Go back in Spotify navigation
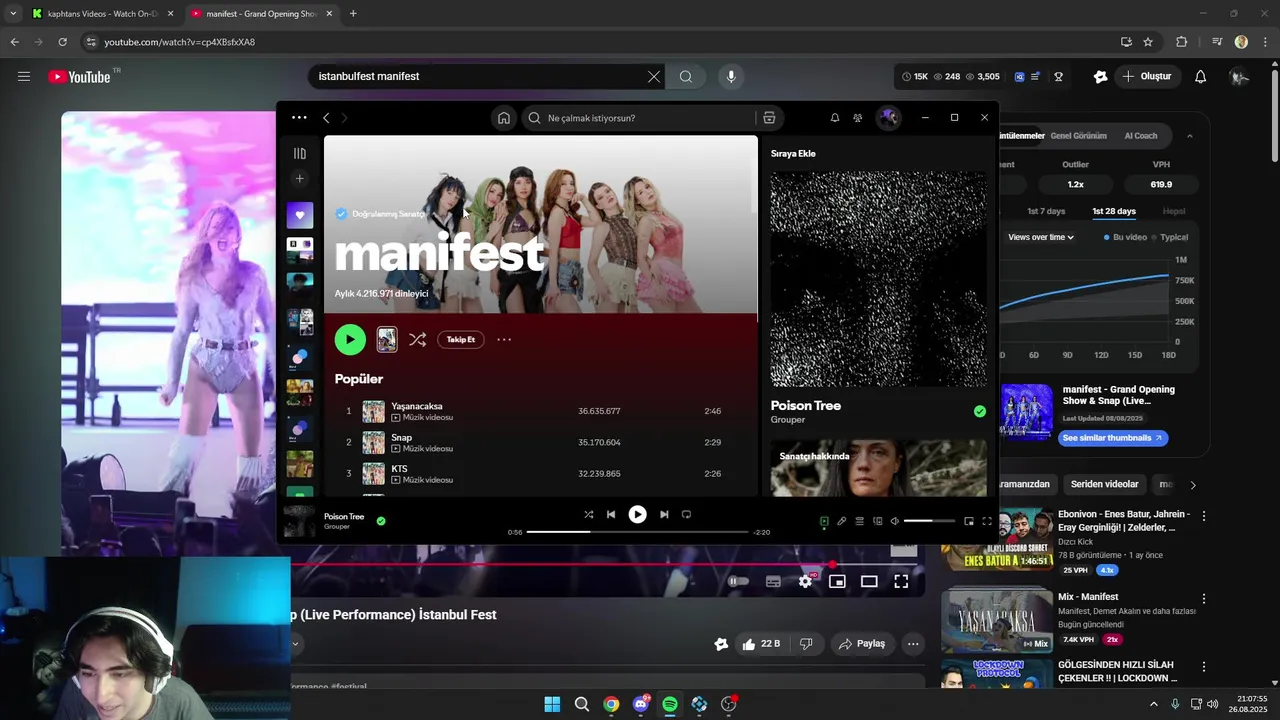 [326, 118]
